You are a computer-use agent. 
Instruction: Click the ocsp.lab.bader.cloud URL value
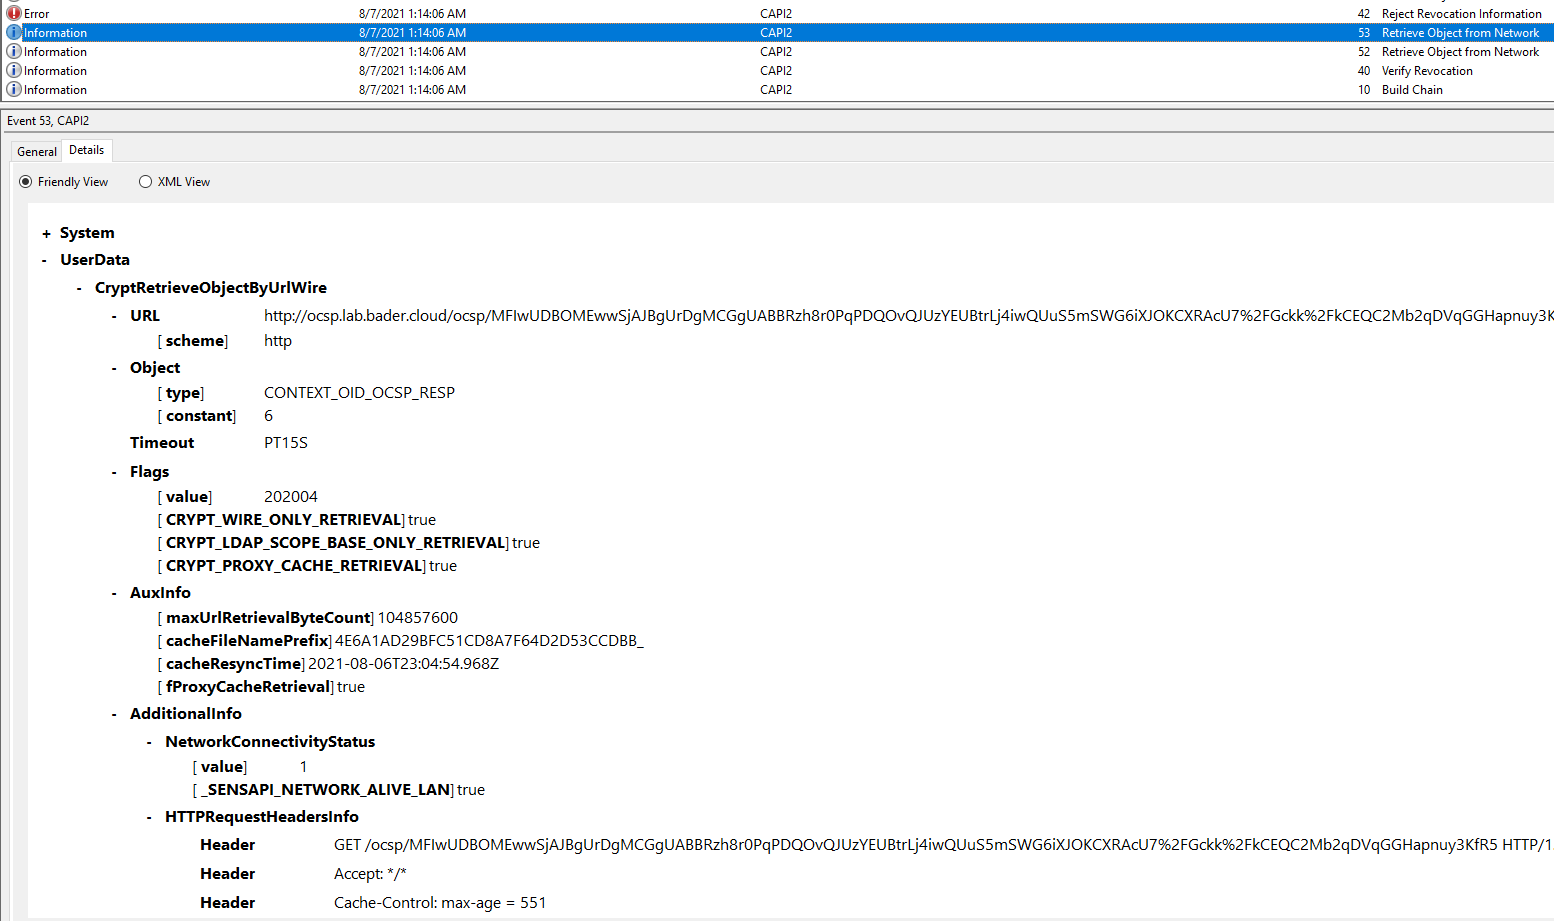tap(600, 315)
